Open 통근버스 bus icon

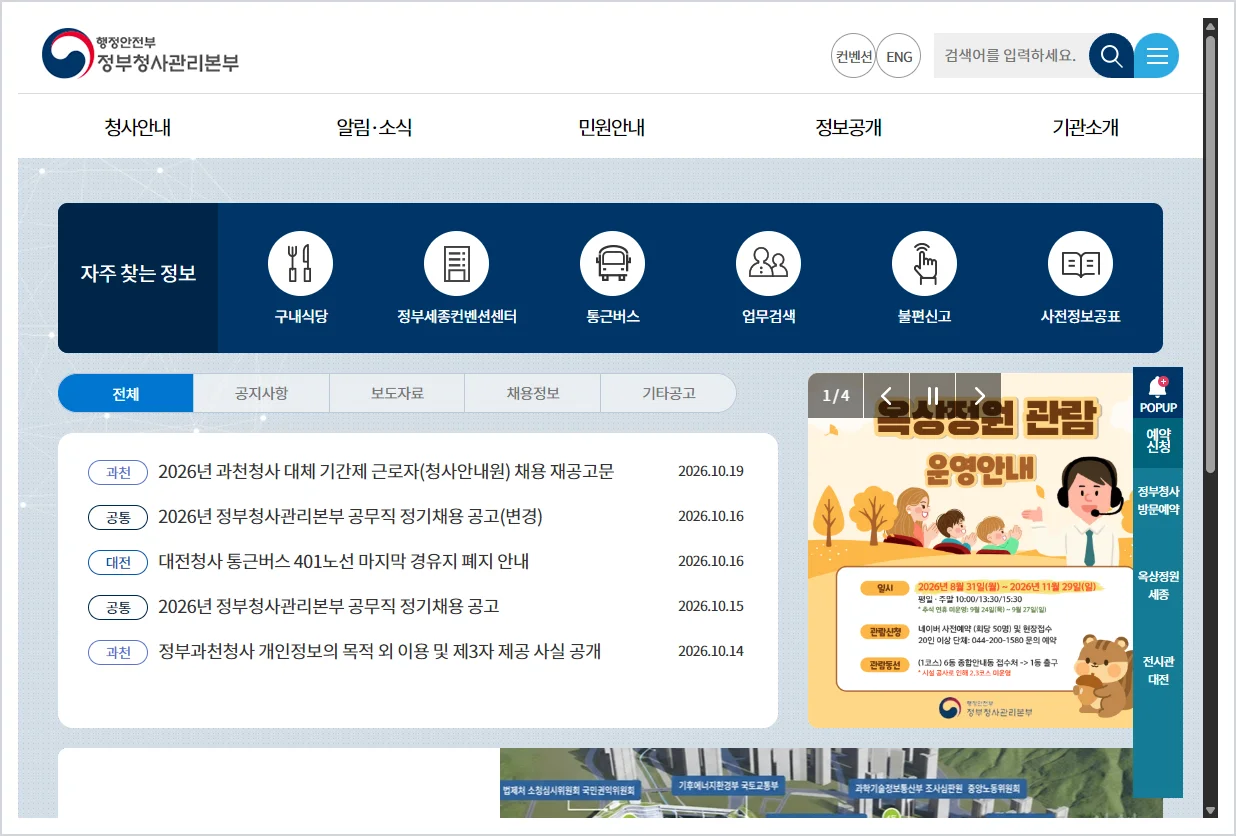(612, 264)
